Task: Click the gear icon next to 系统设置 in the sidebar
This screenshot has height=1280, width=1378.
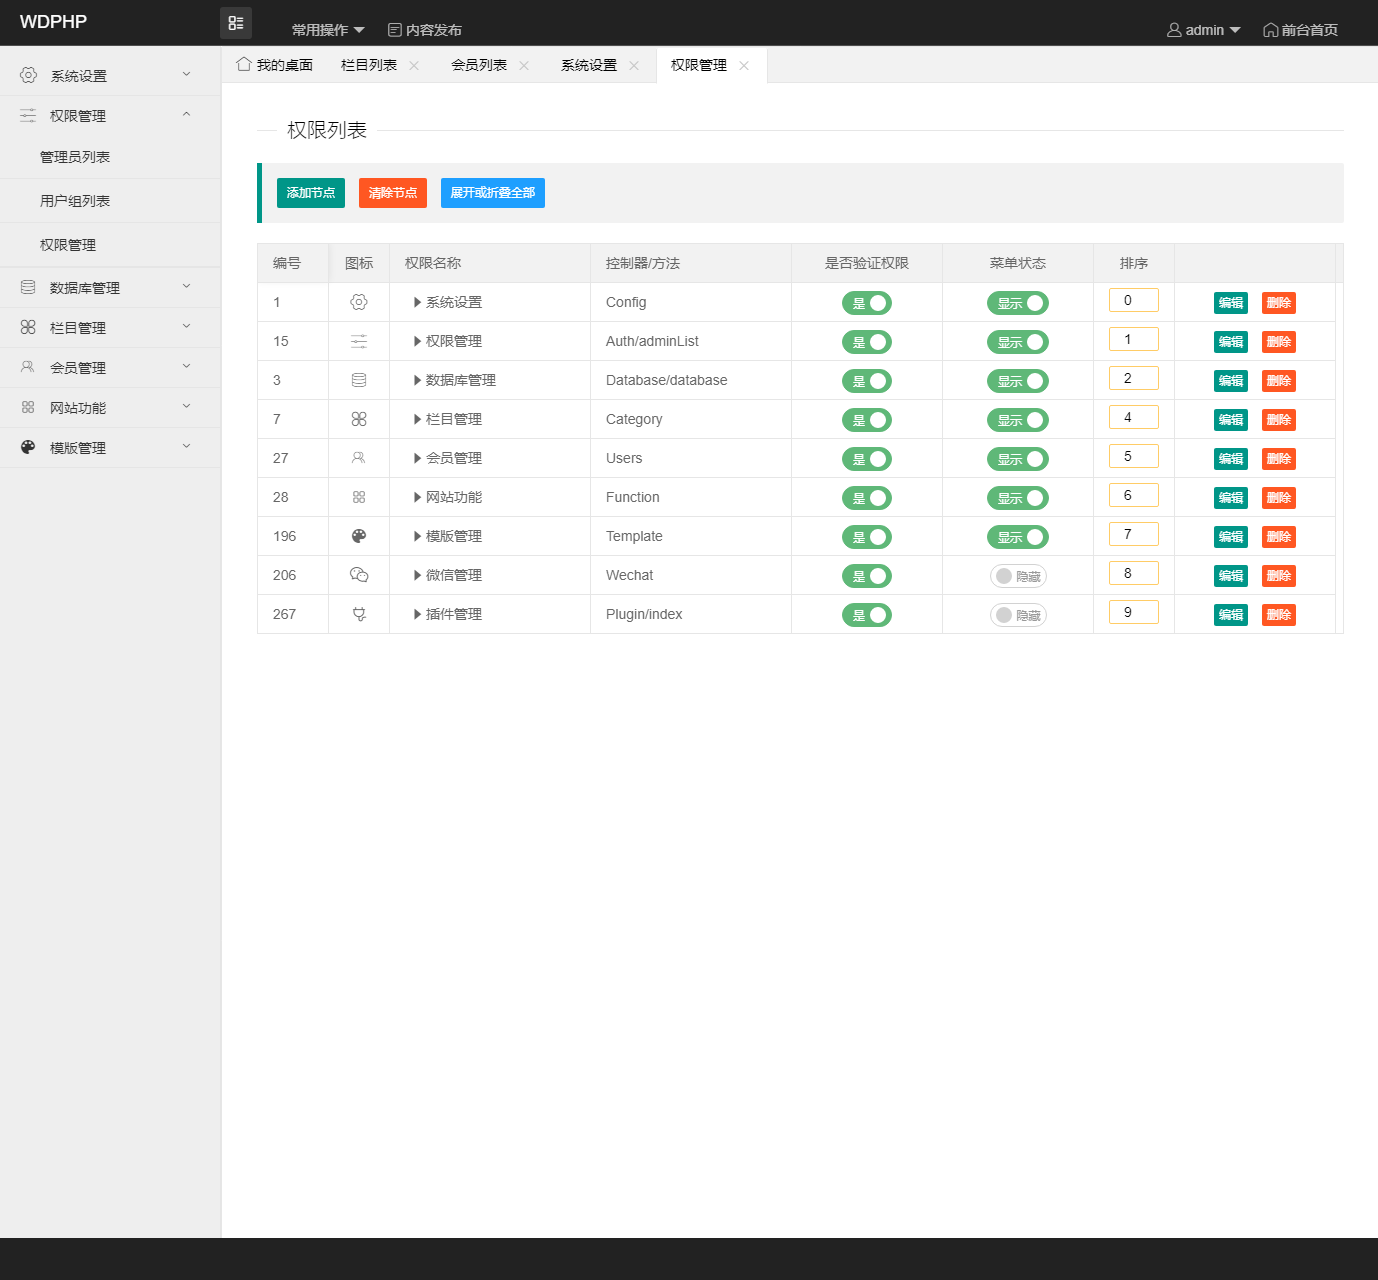Action: 28,75
